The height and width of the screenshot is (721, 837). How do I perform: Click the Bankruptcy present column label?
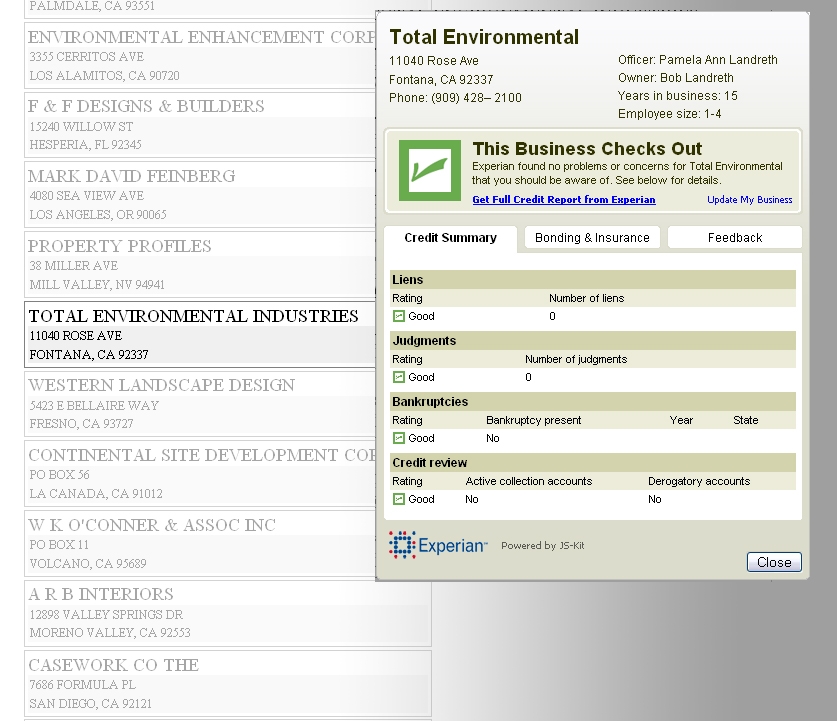point(533,420)
